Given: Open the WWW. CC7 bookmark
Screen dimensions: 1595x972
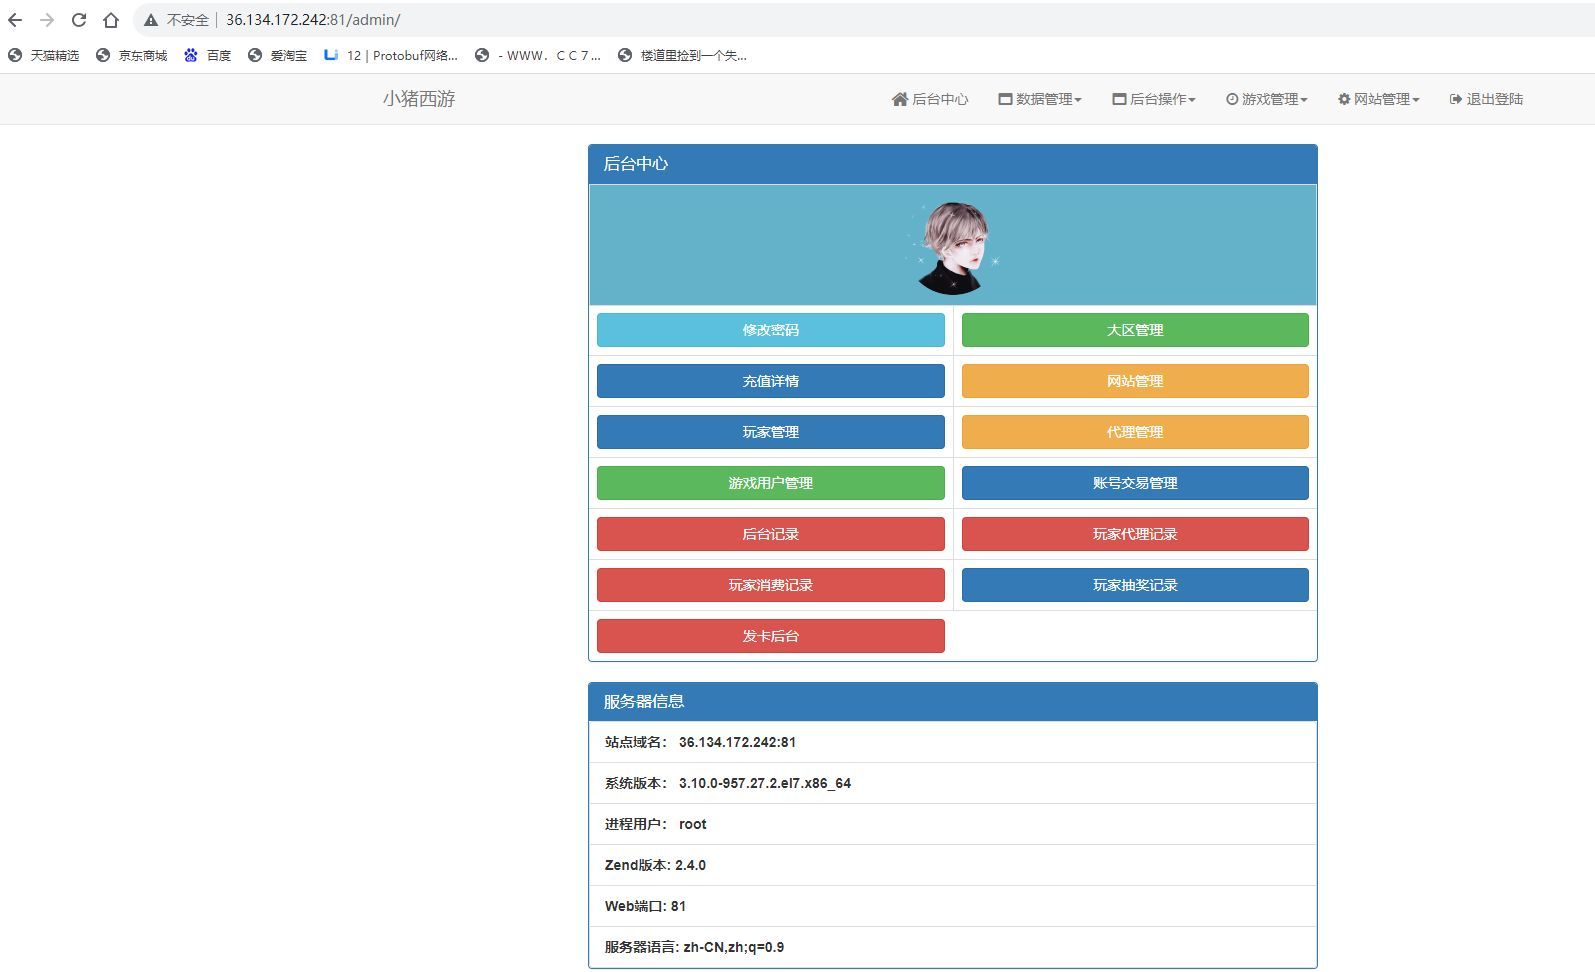Looking at the screenshot, I should 538,55.
